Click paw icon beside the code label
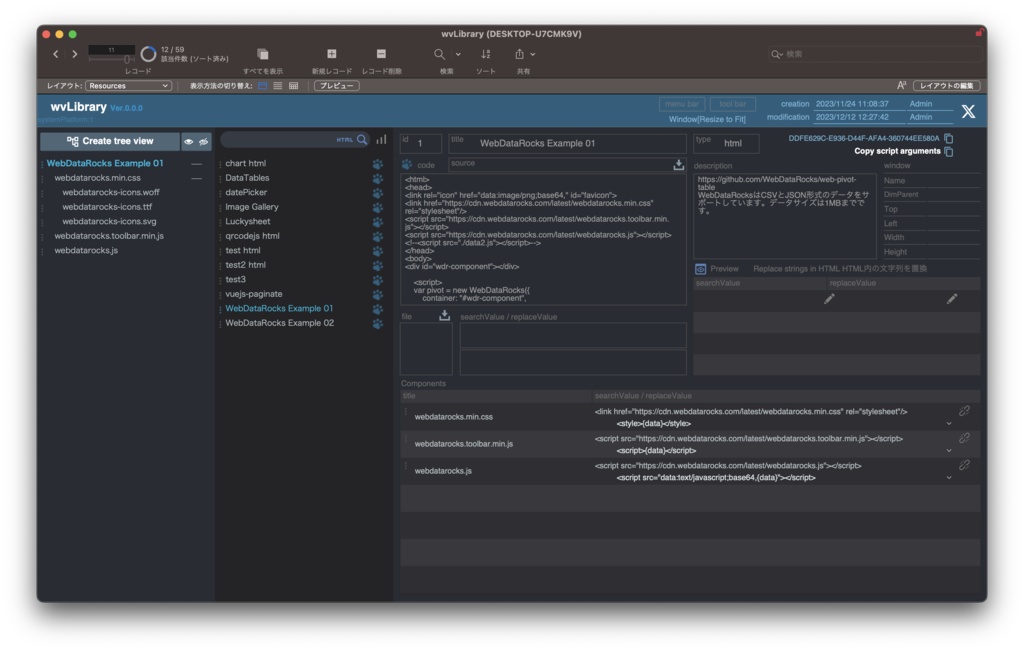Screen dimensions: 1024x651 (407, 165)
